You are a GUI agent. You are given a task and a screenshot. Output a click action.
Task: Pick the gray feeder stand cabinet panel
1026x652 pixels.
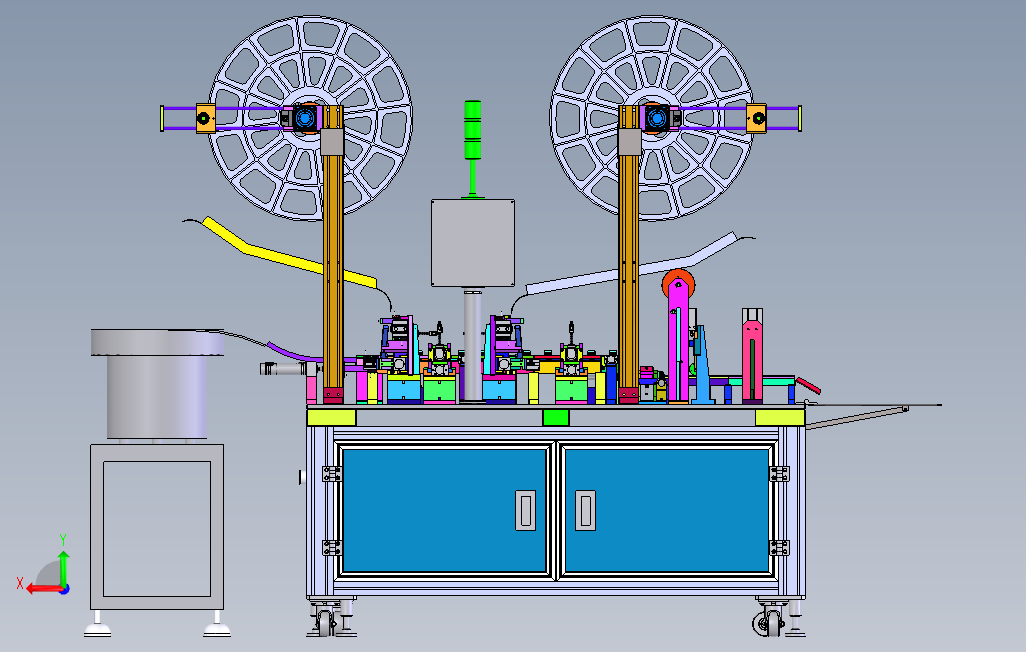click(x=157, y=528)
